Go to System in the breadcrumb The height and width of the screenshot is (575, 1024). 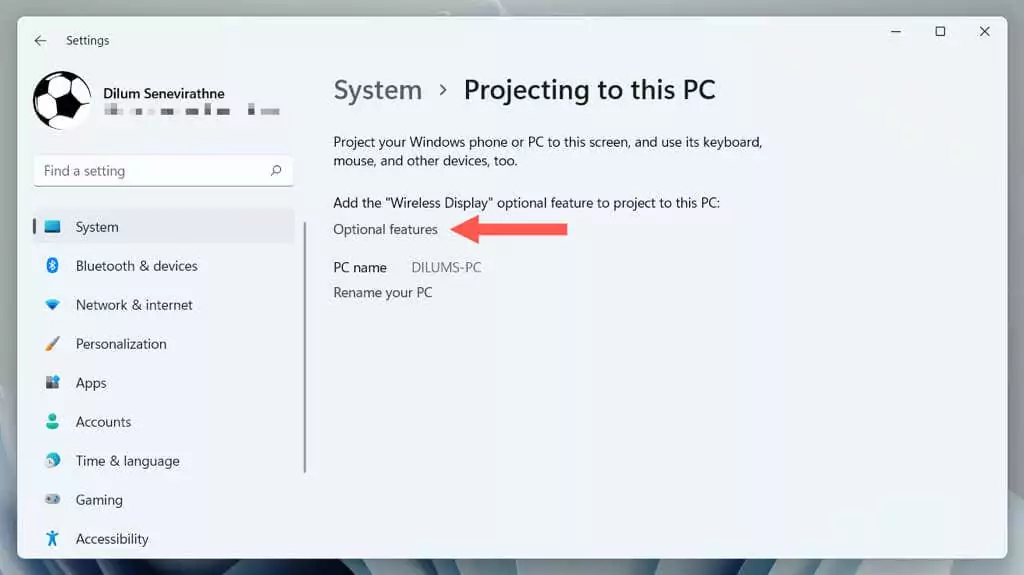pos(377,90)
